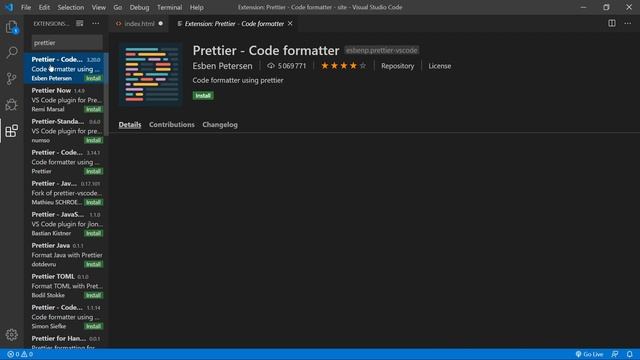
Task: Switch to the Changelog tab
Action: pyautogui.click(x=220, y=124)
